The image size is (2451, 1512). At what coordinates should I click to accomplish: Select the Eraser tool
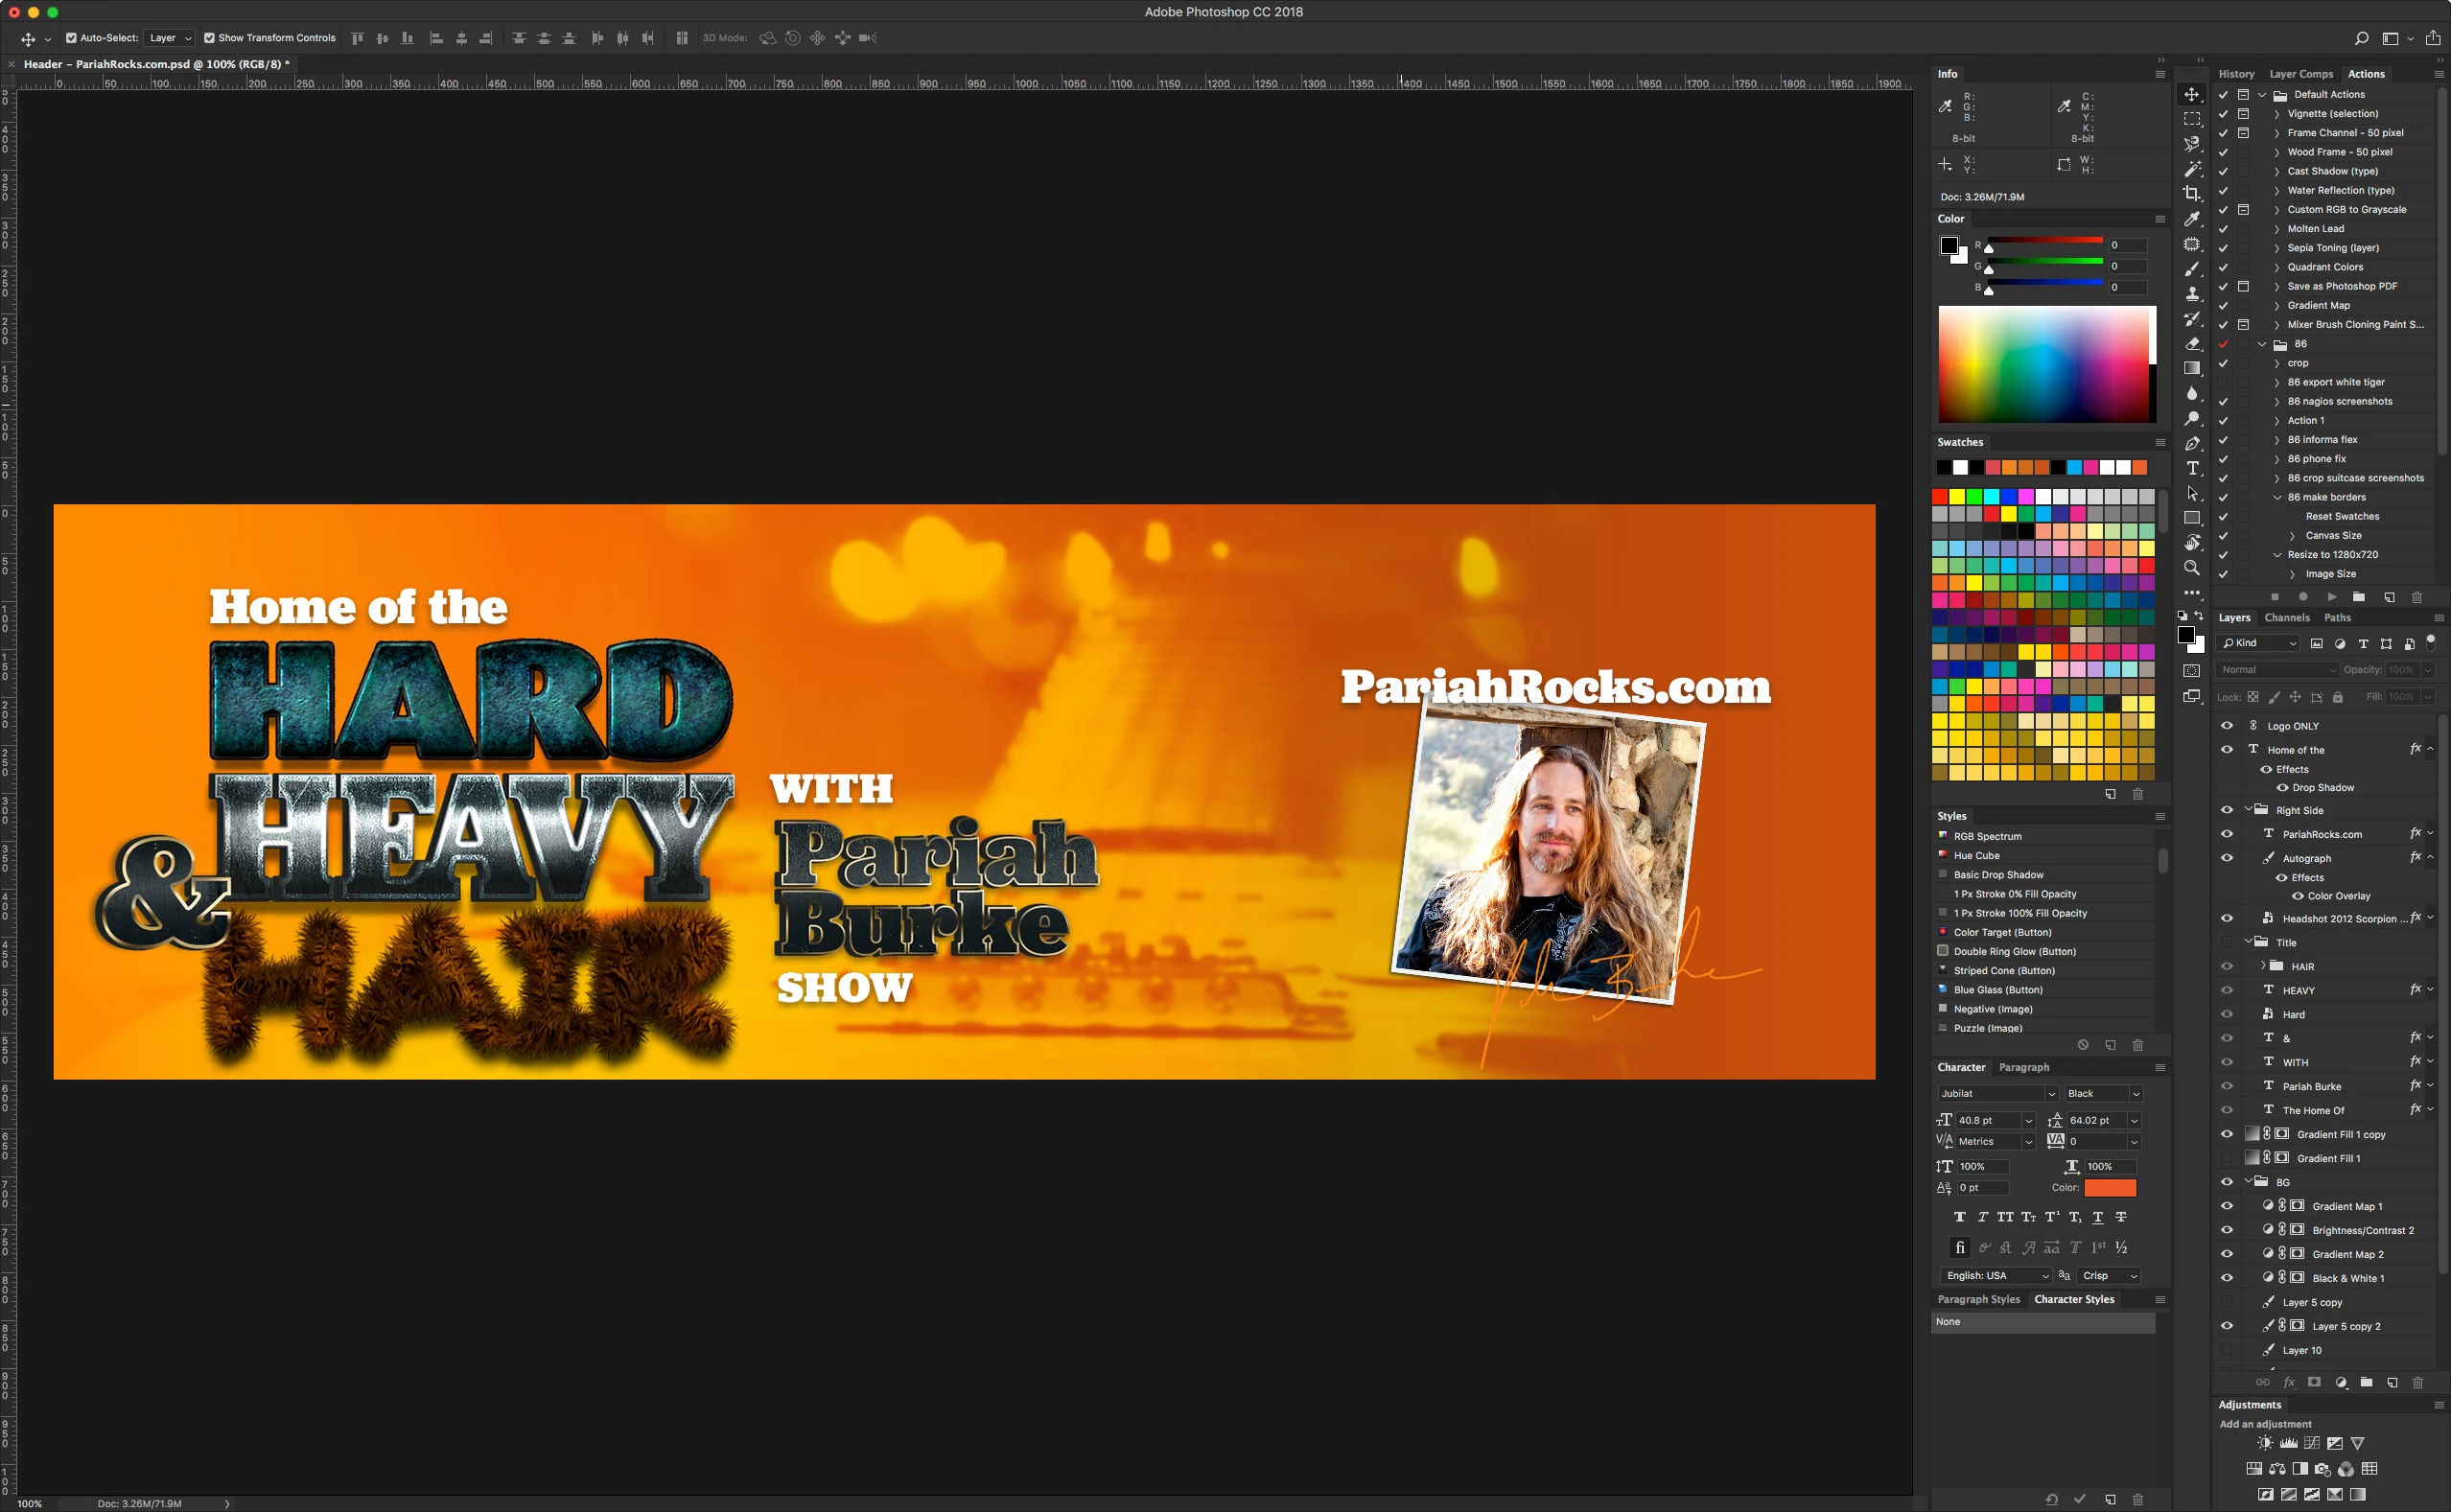[2191, 344]
